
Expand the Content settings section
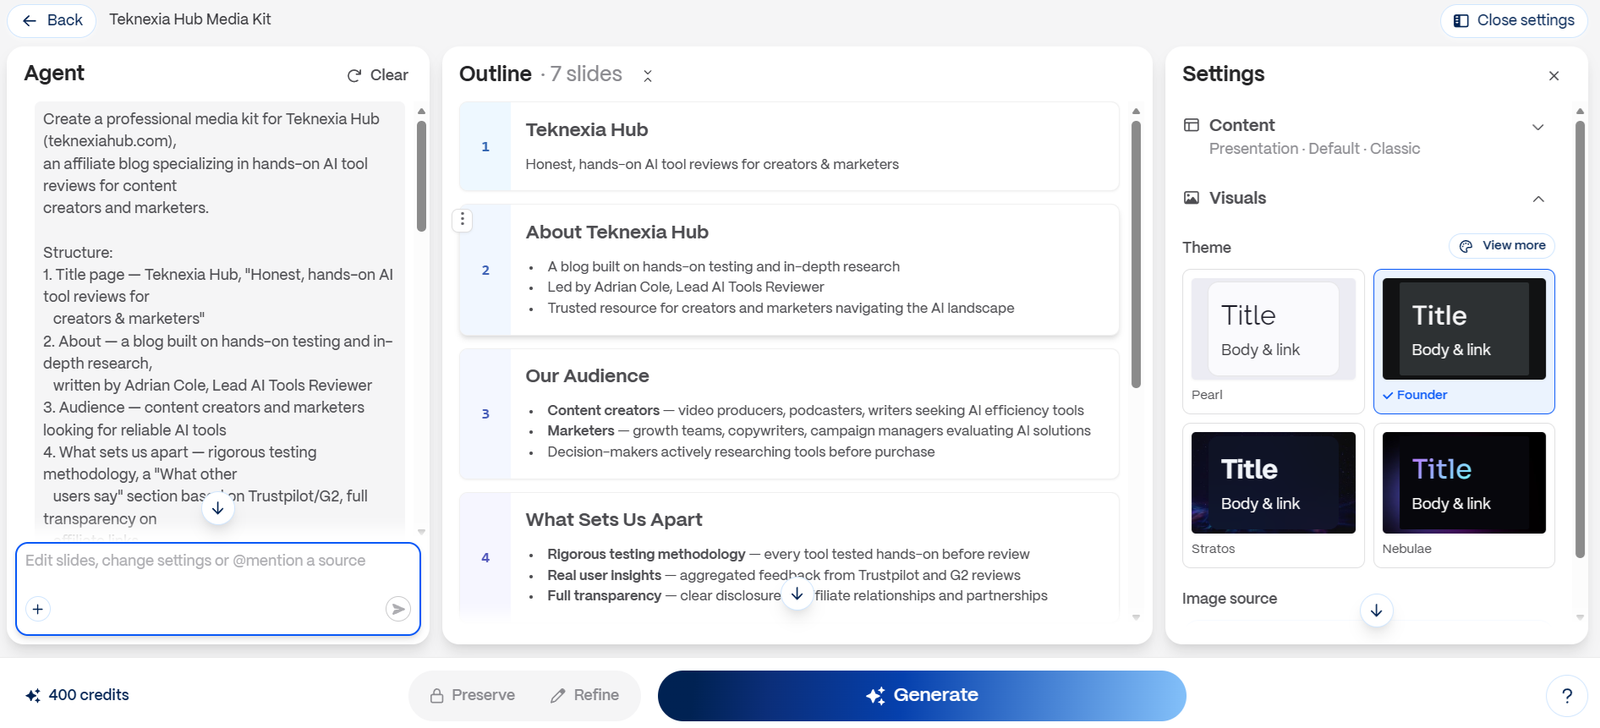point(1538,127)
